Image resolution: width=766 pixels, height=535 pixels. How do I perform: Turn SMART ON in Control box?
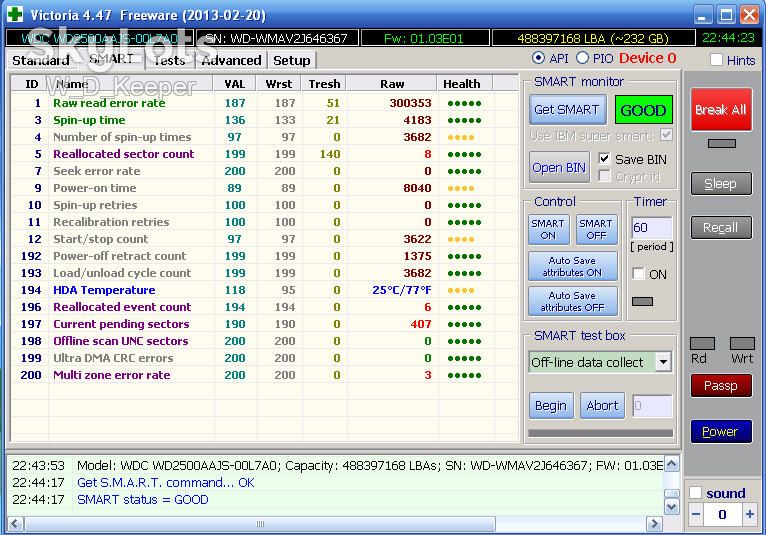click(x=548, y=229)
